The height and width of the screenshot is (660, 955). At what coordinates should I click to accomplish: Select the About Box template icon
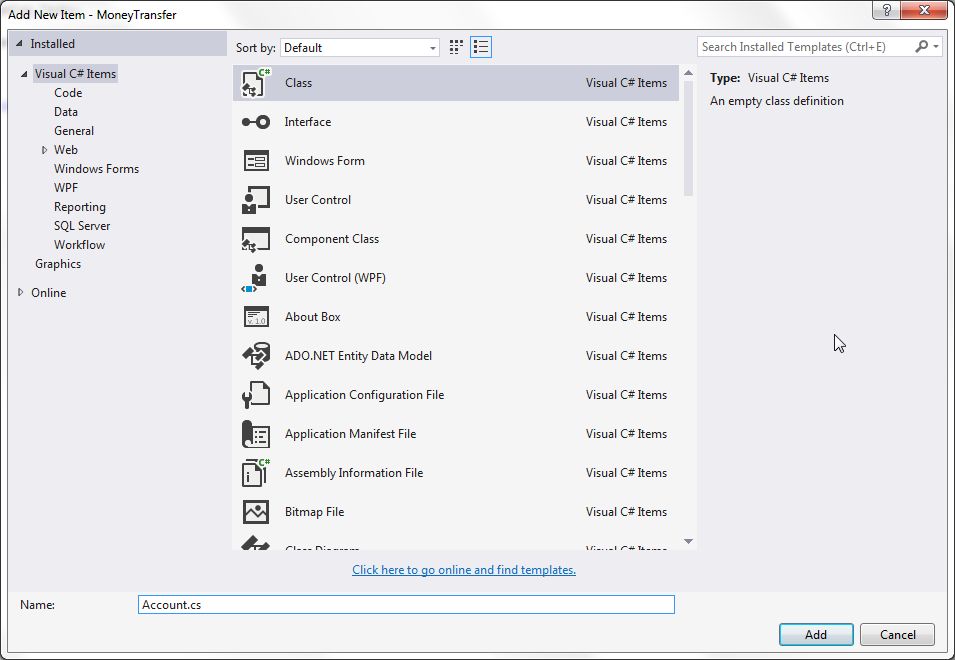point(256,317)
